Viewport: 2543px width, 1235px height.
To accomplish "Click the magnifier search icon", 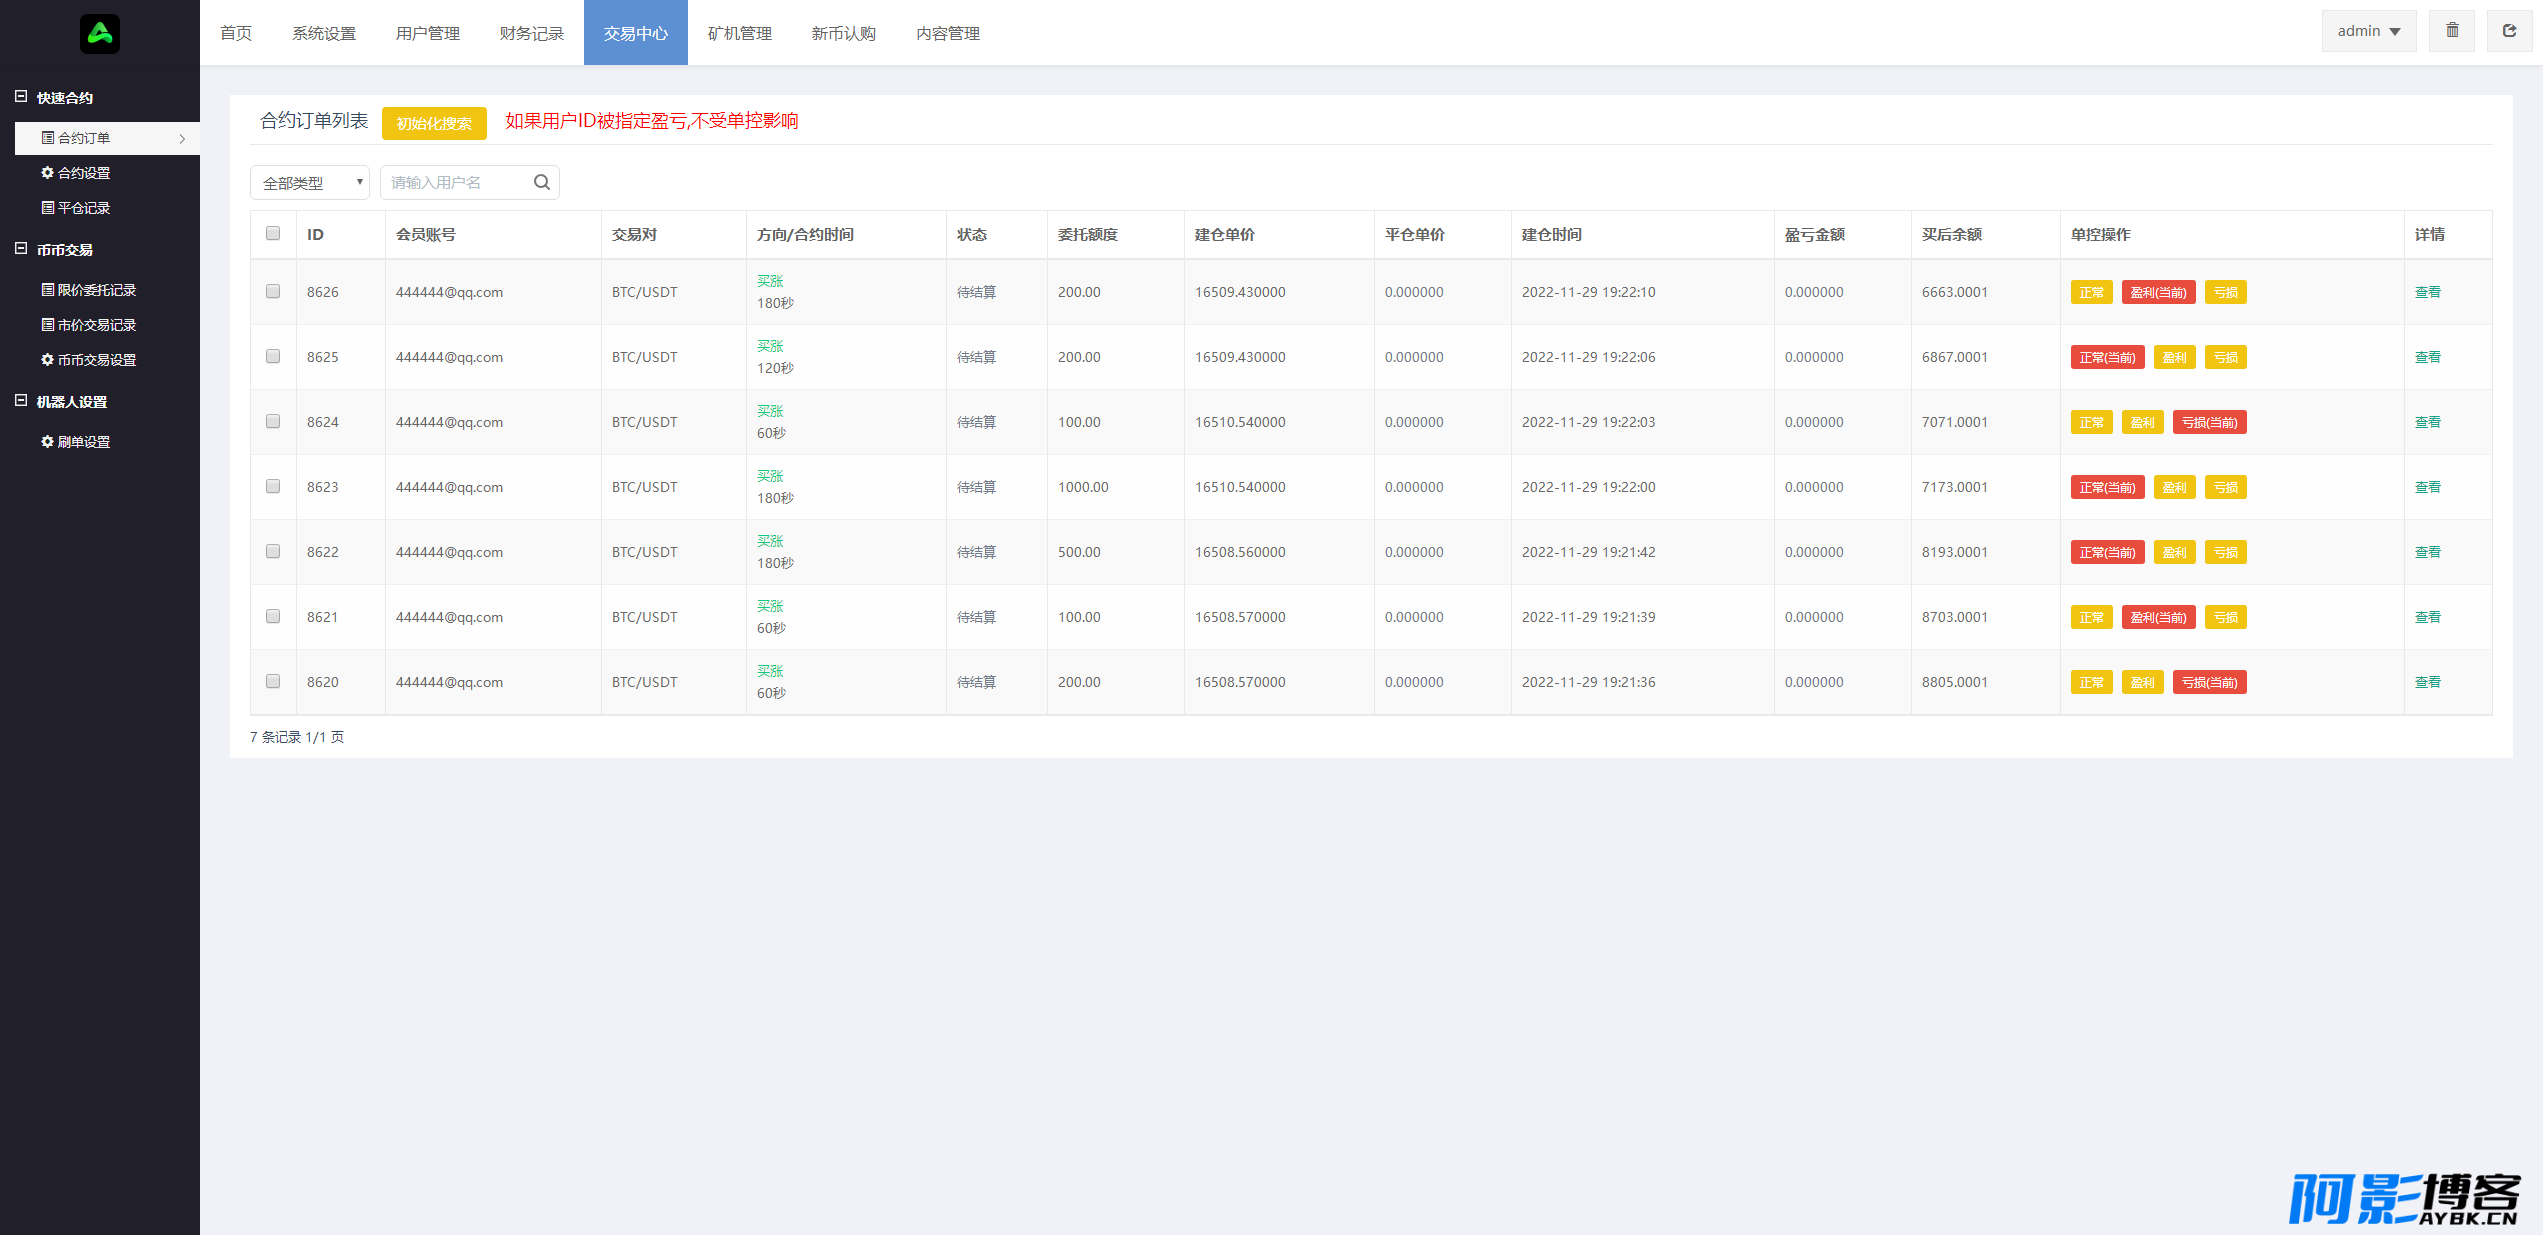I will (542, 182).
